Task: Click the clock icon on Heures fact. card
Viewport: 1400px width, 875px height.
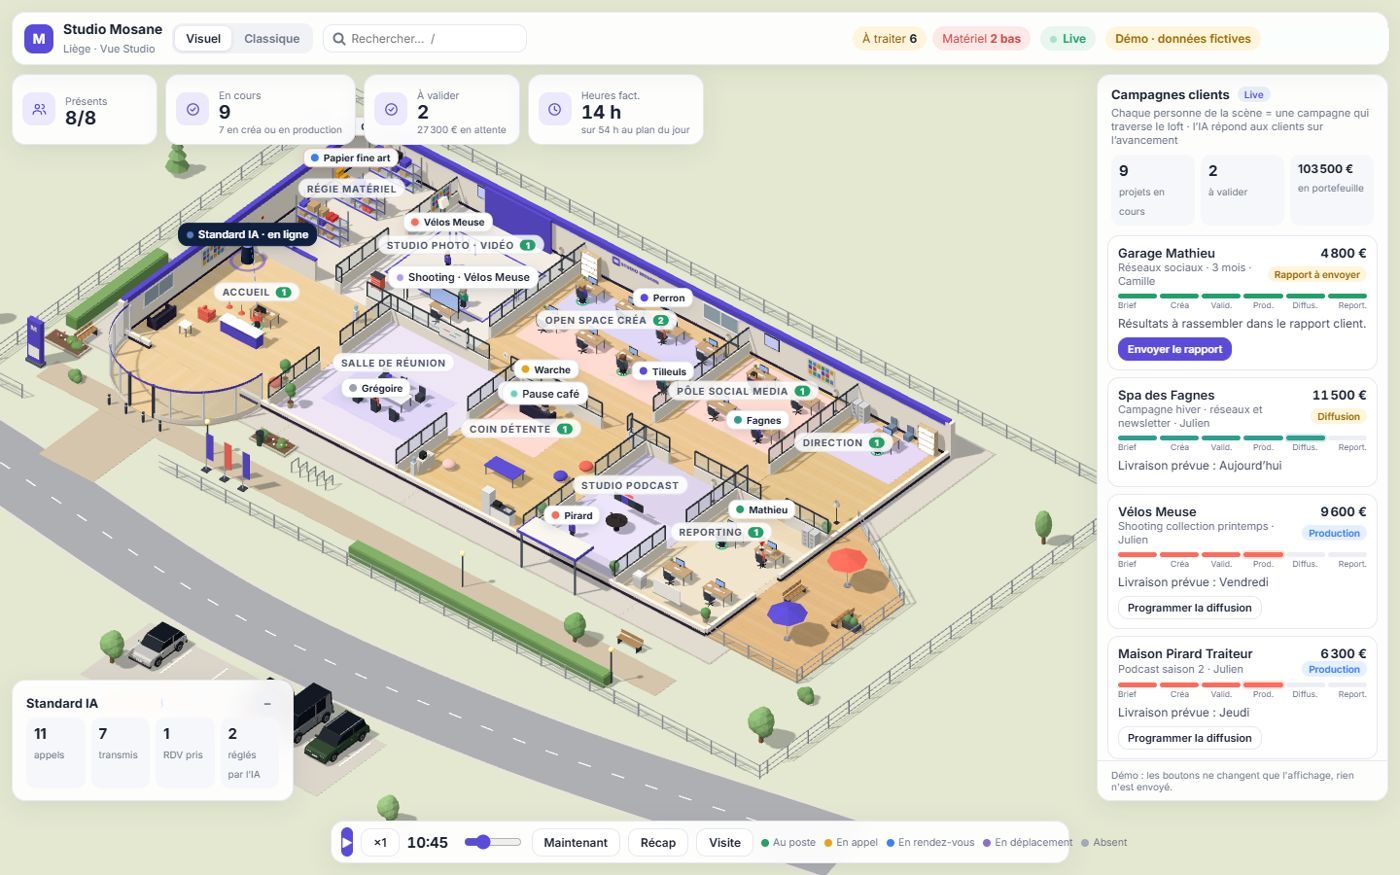Action: click(555, 109)
